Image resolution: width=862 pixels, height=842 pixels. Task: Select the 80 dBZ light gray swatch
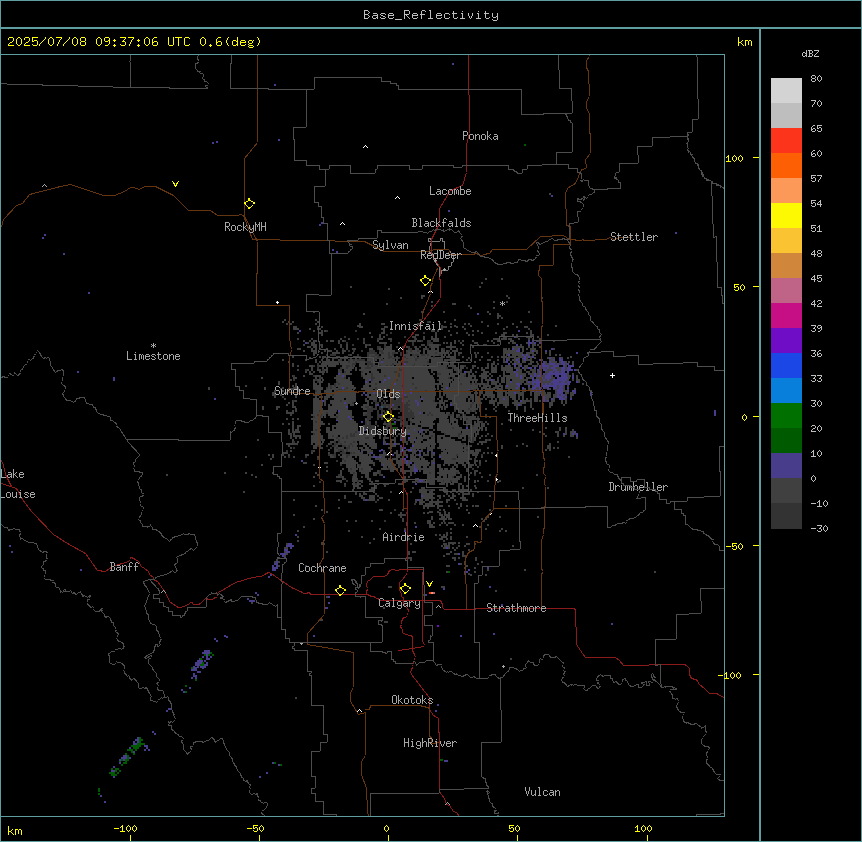pyautogui.click(x=786, y=90)
